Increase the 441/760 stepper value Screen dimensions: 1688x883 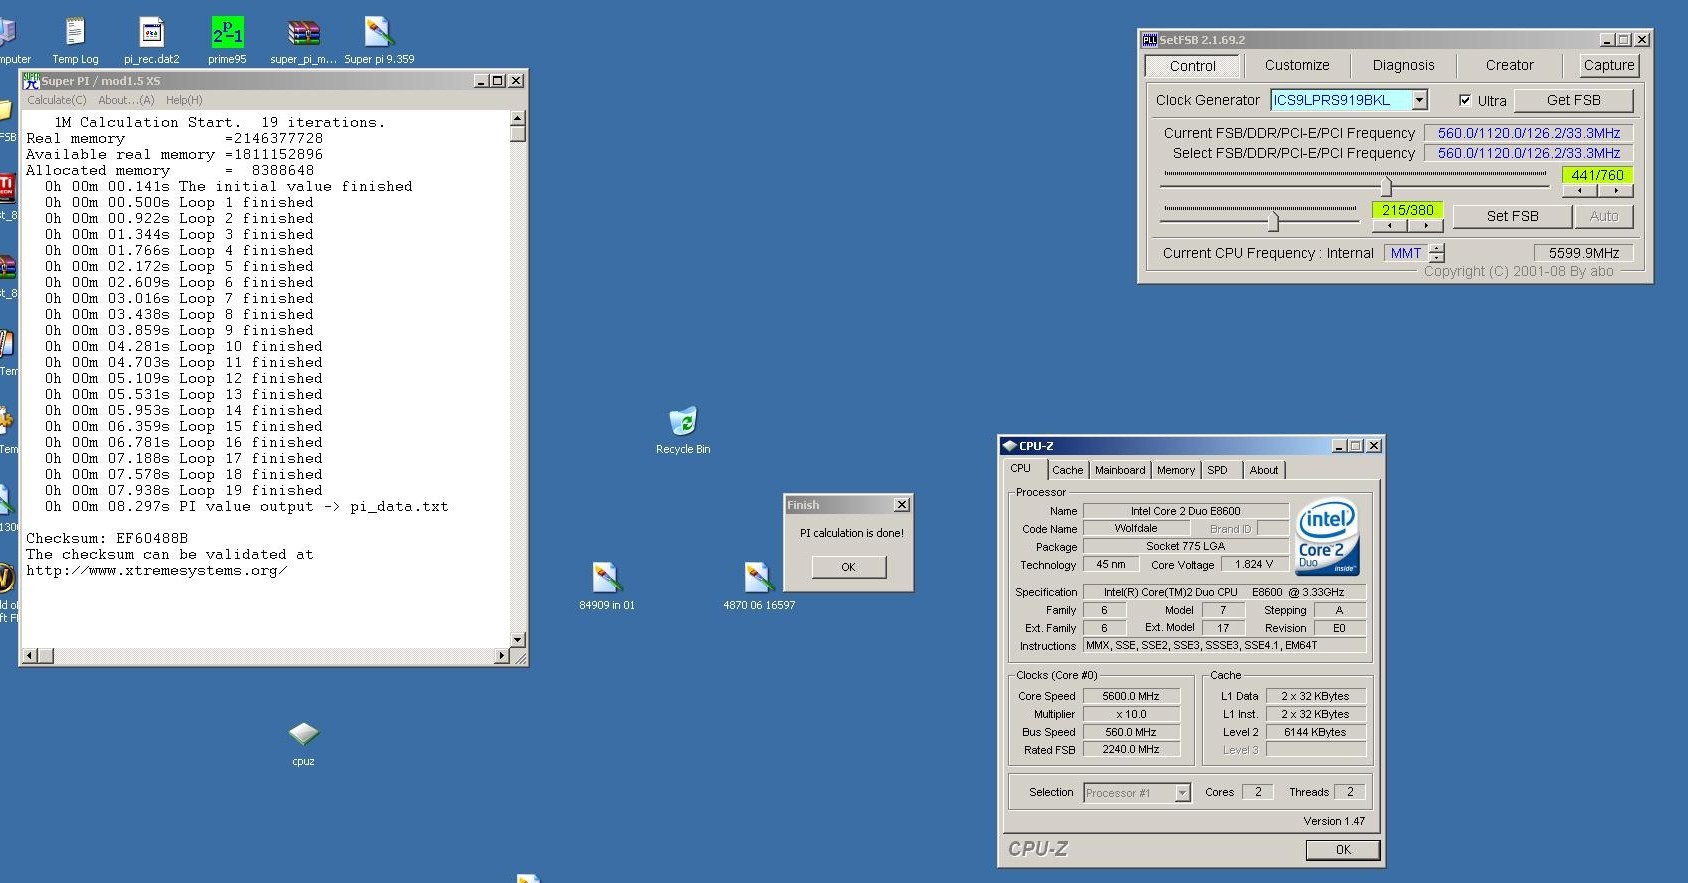click(x=1615, y=191)
